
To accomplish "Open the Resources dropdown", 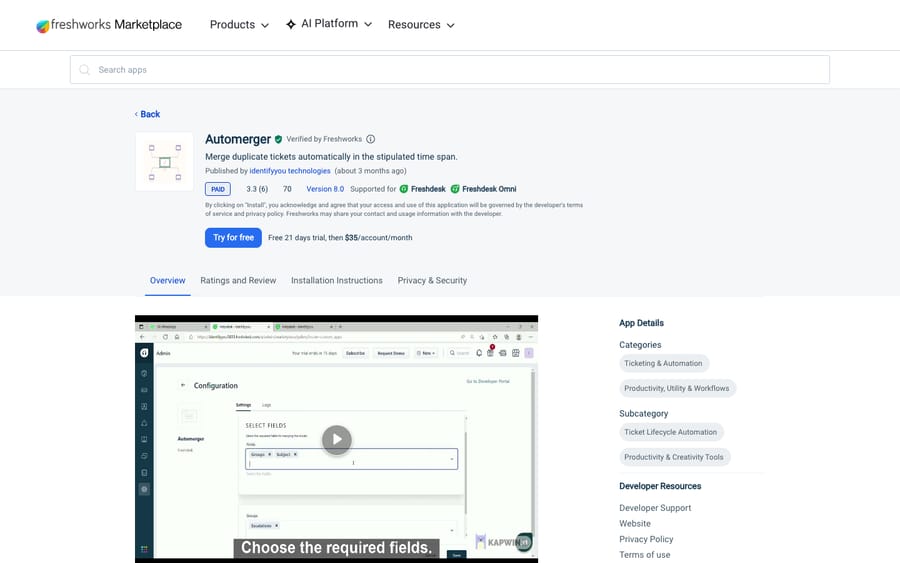I will click(421, 25).
